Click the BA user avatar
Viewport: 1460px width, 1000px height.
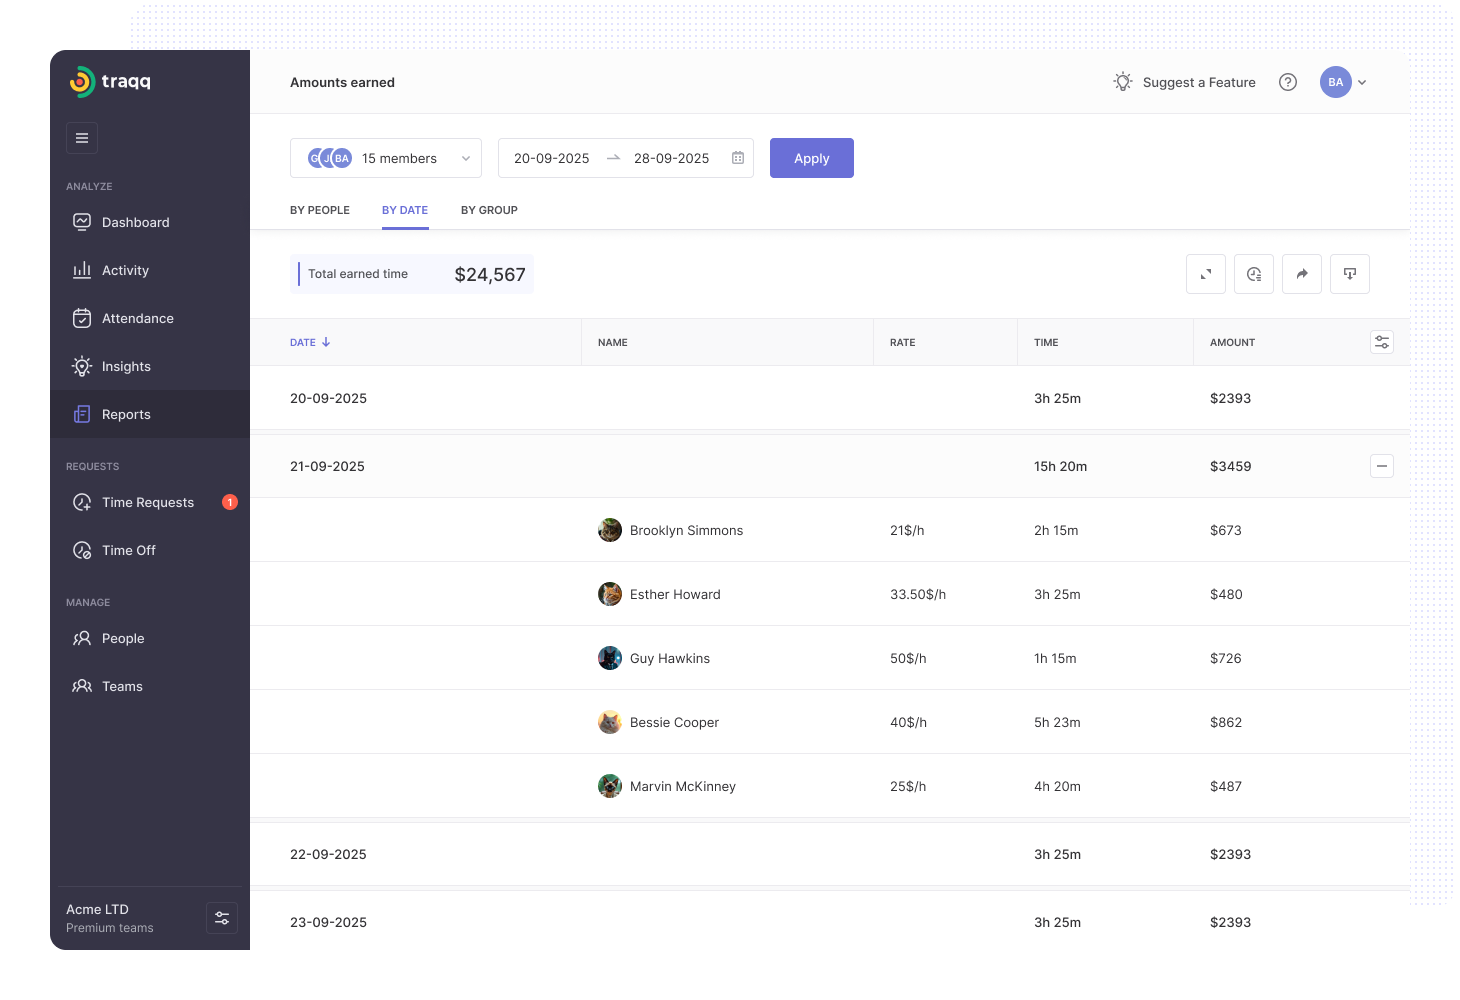point(1336,82)
